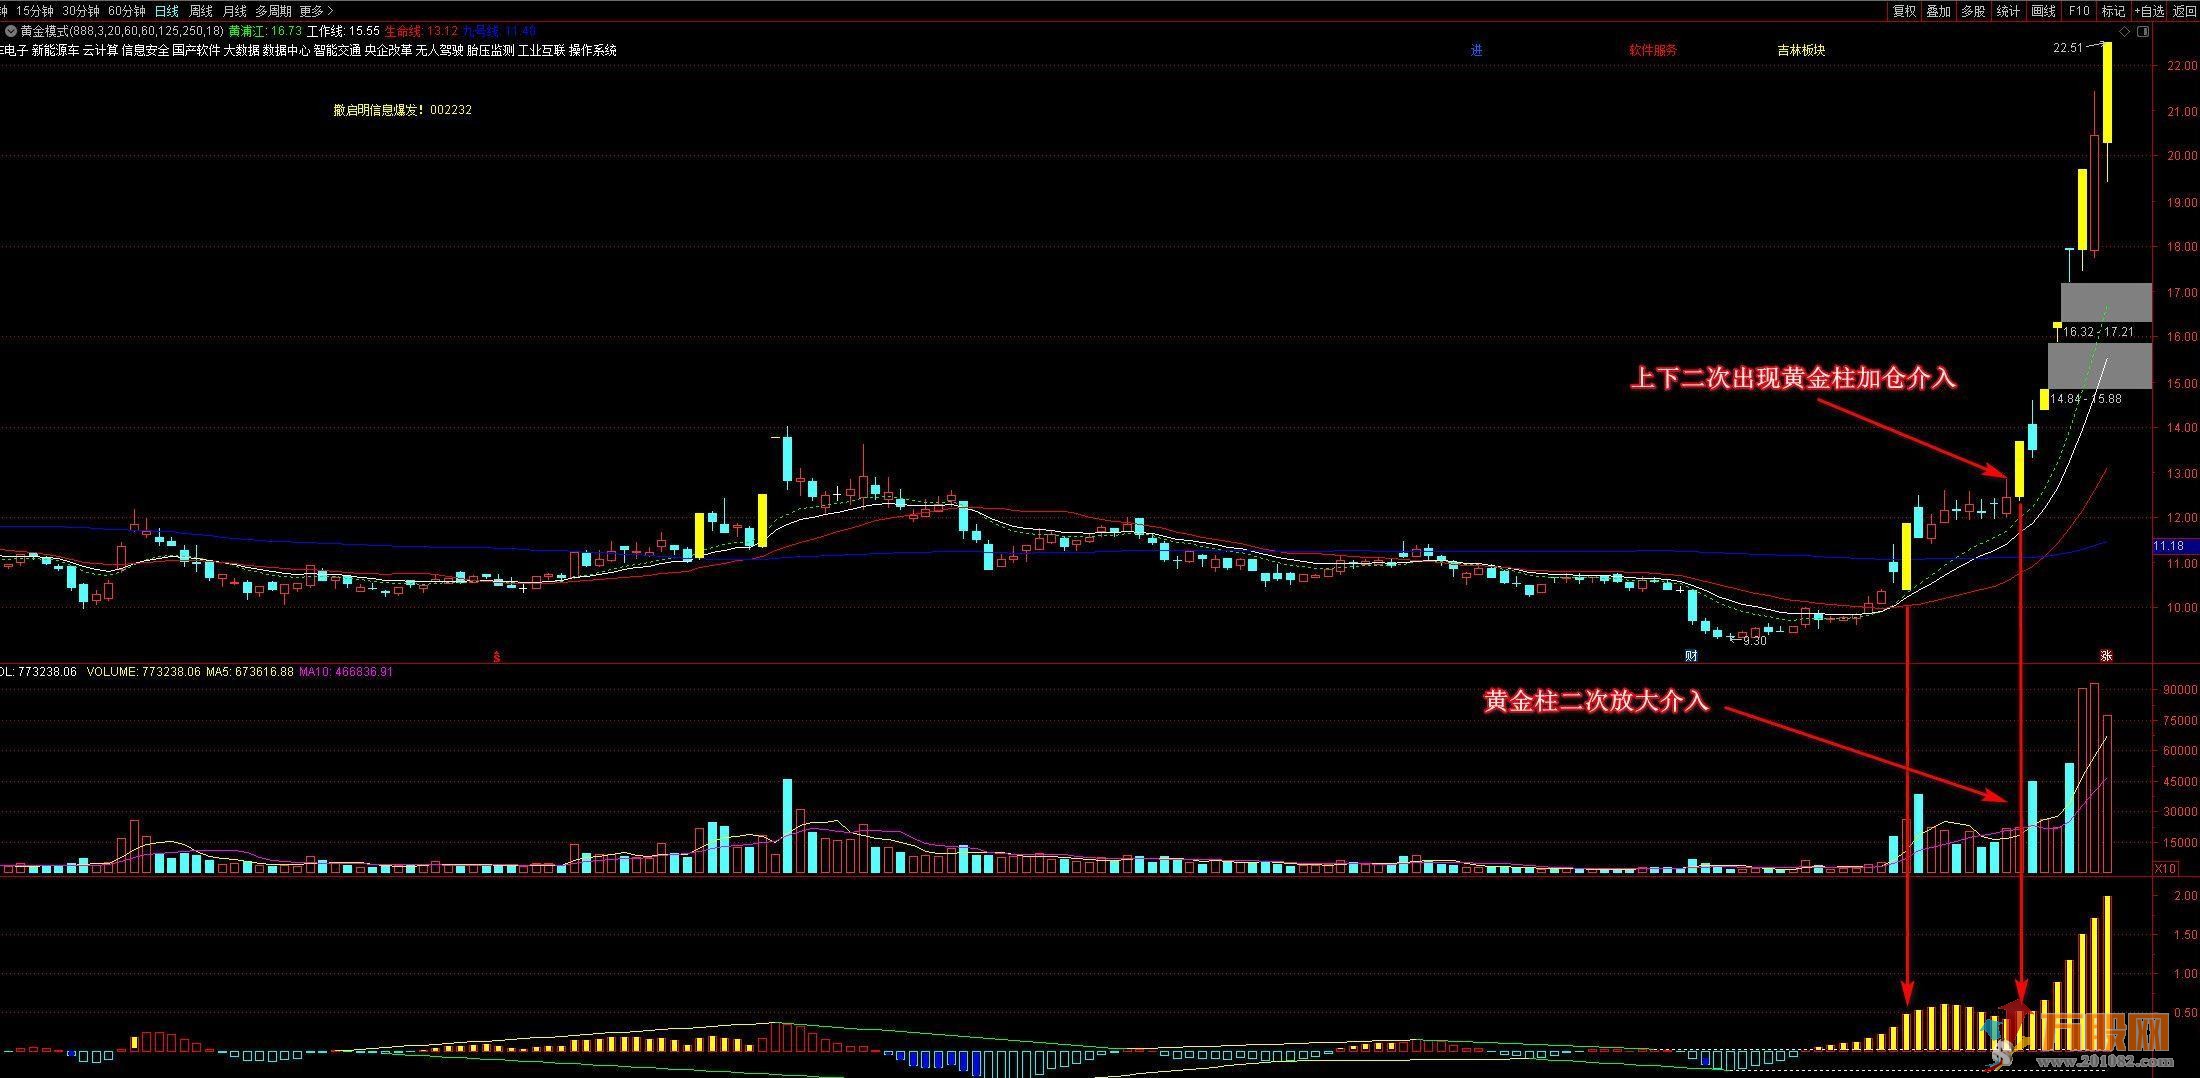Click blue 进 label
The width and height of the screenshot is (2200, 1078).
pyautogui.click(x=1477, y=50)
